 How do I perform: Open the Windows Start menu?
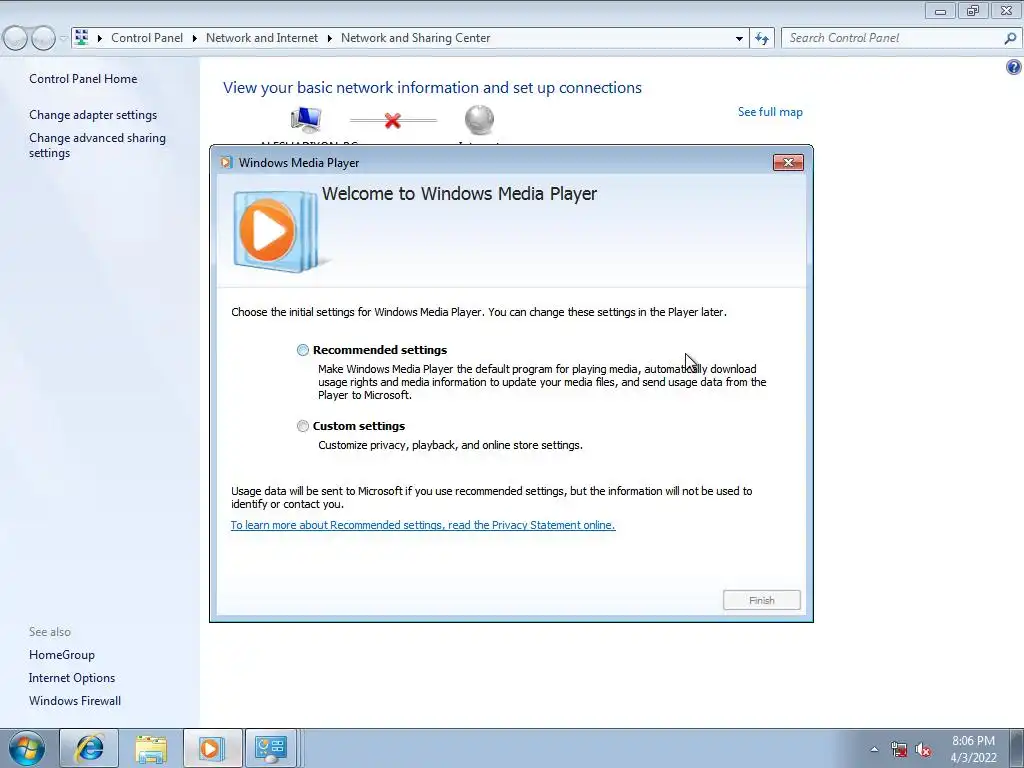(27, 748)
